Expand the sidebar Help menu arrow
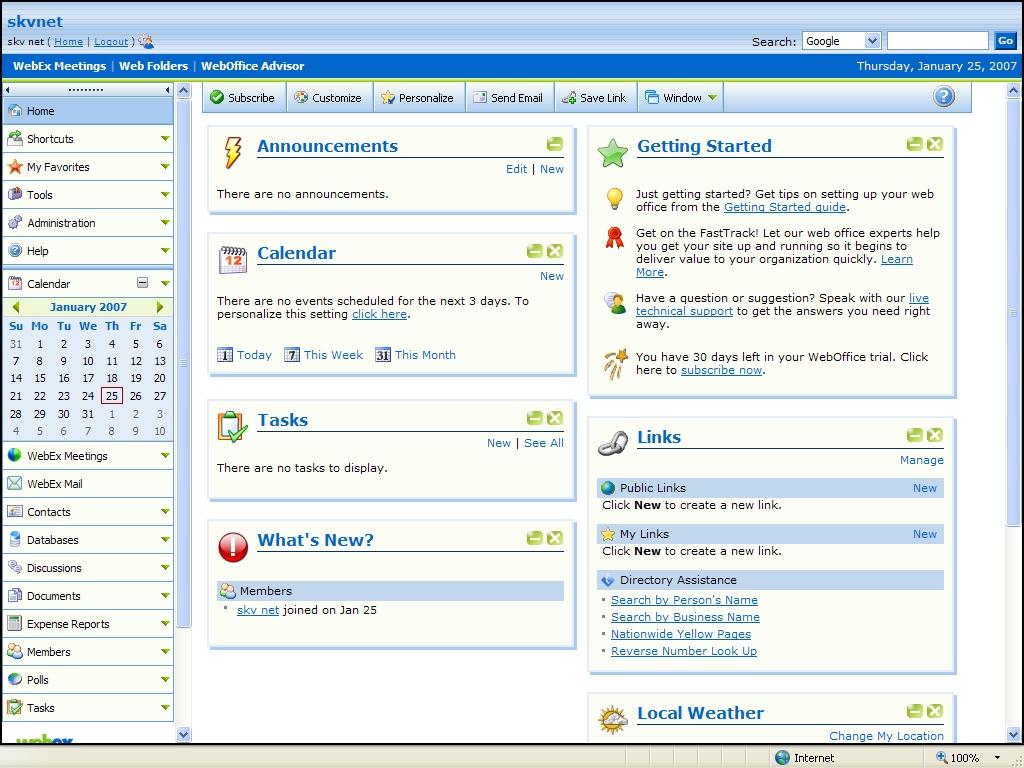 (x=165, y=251)
